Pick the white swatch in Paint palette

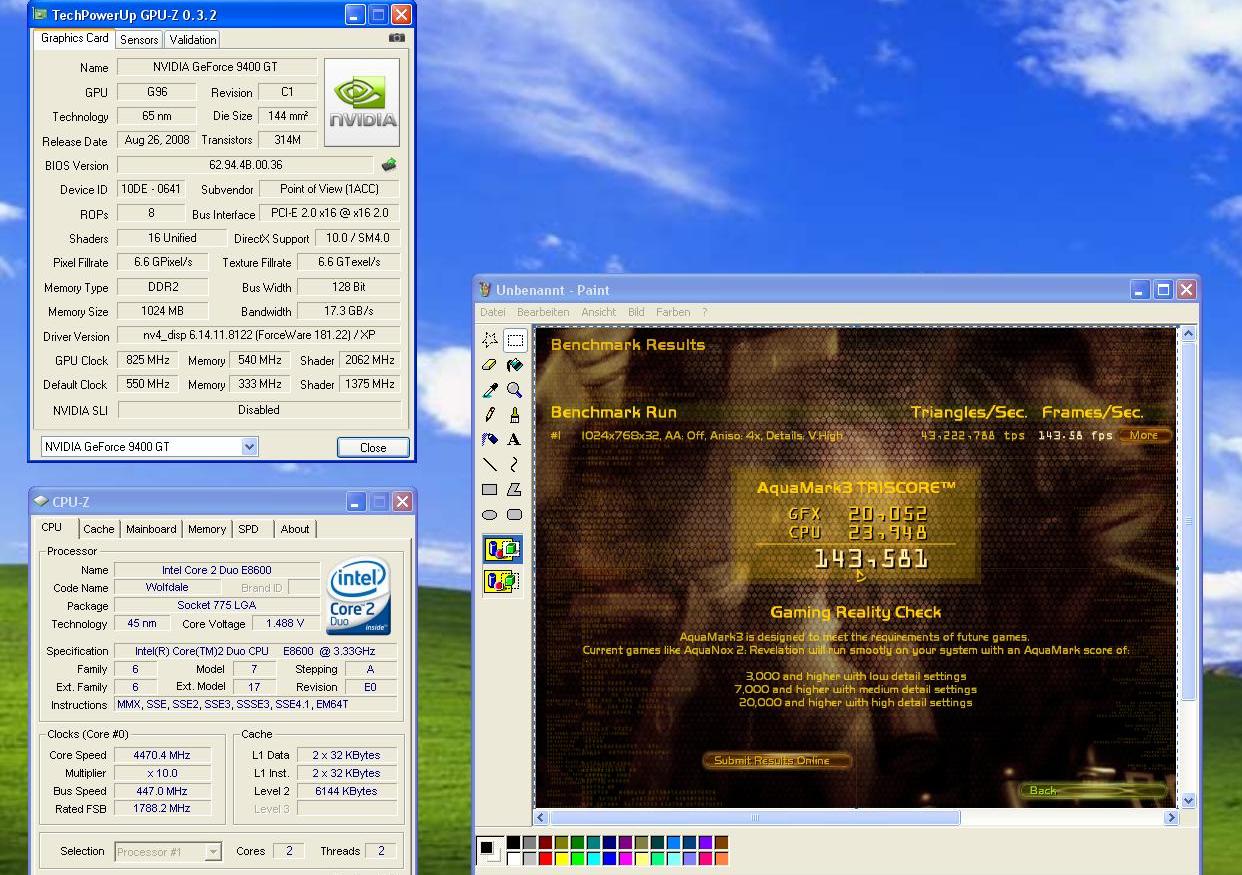(x=513, y=858)
